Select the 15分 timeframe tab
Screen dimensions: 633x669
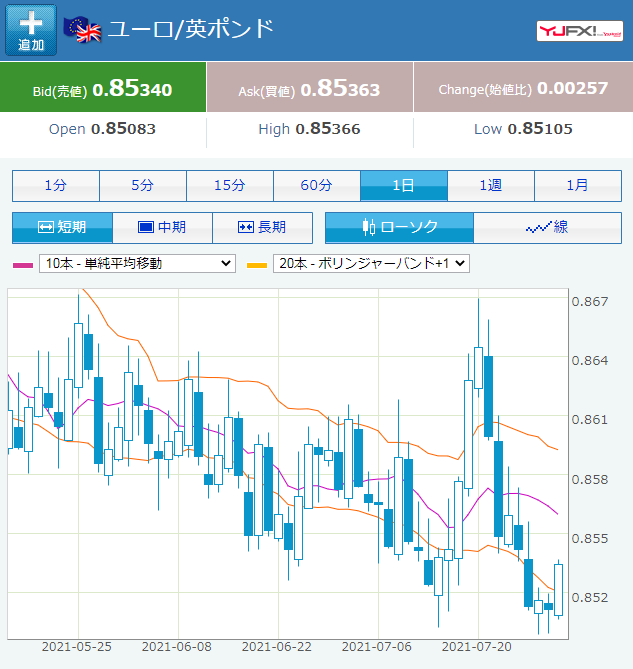230,186
